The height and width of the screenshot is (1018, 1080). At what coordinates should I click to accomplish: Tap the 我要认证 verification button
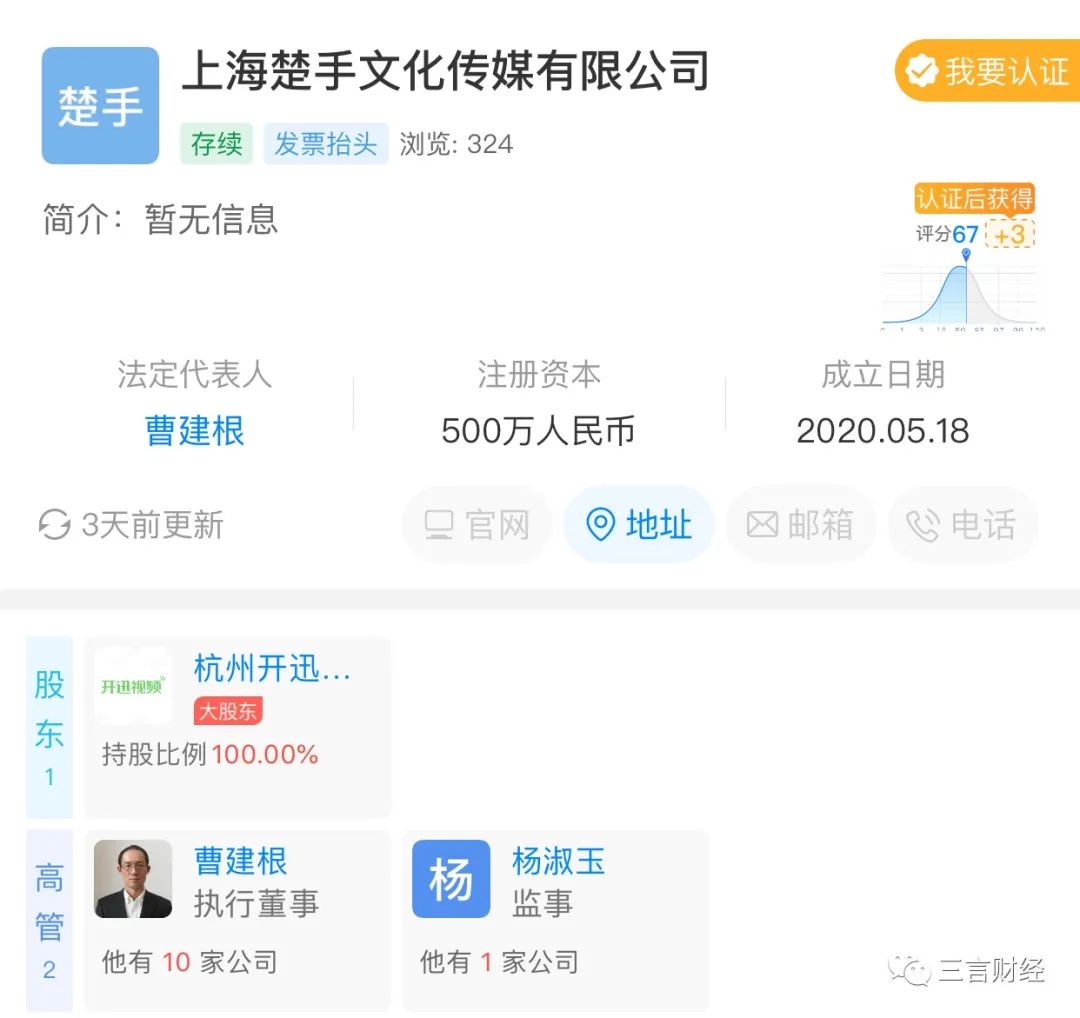pyautogui.click(x=987, y=71)
